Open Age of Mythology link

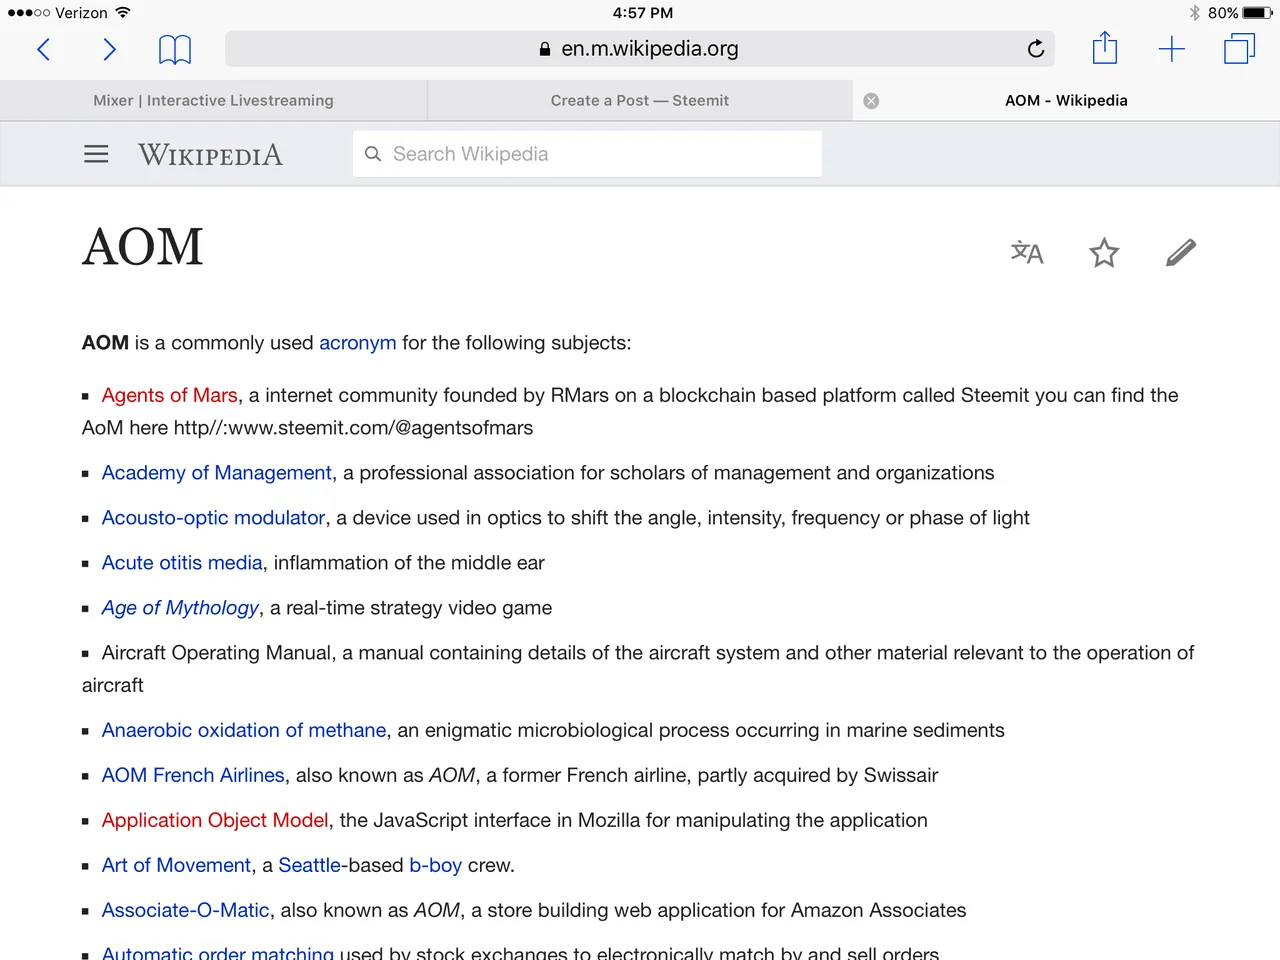pos(181,608)
